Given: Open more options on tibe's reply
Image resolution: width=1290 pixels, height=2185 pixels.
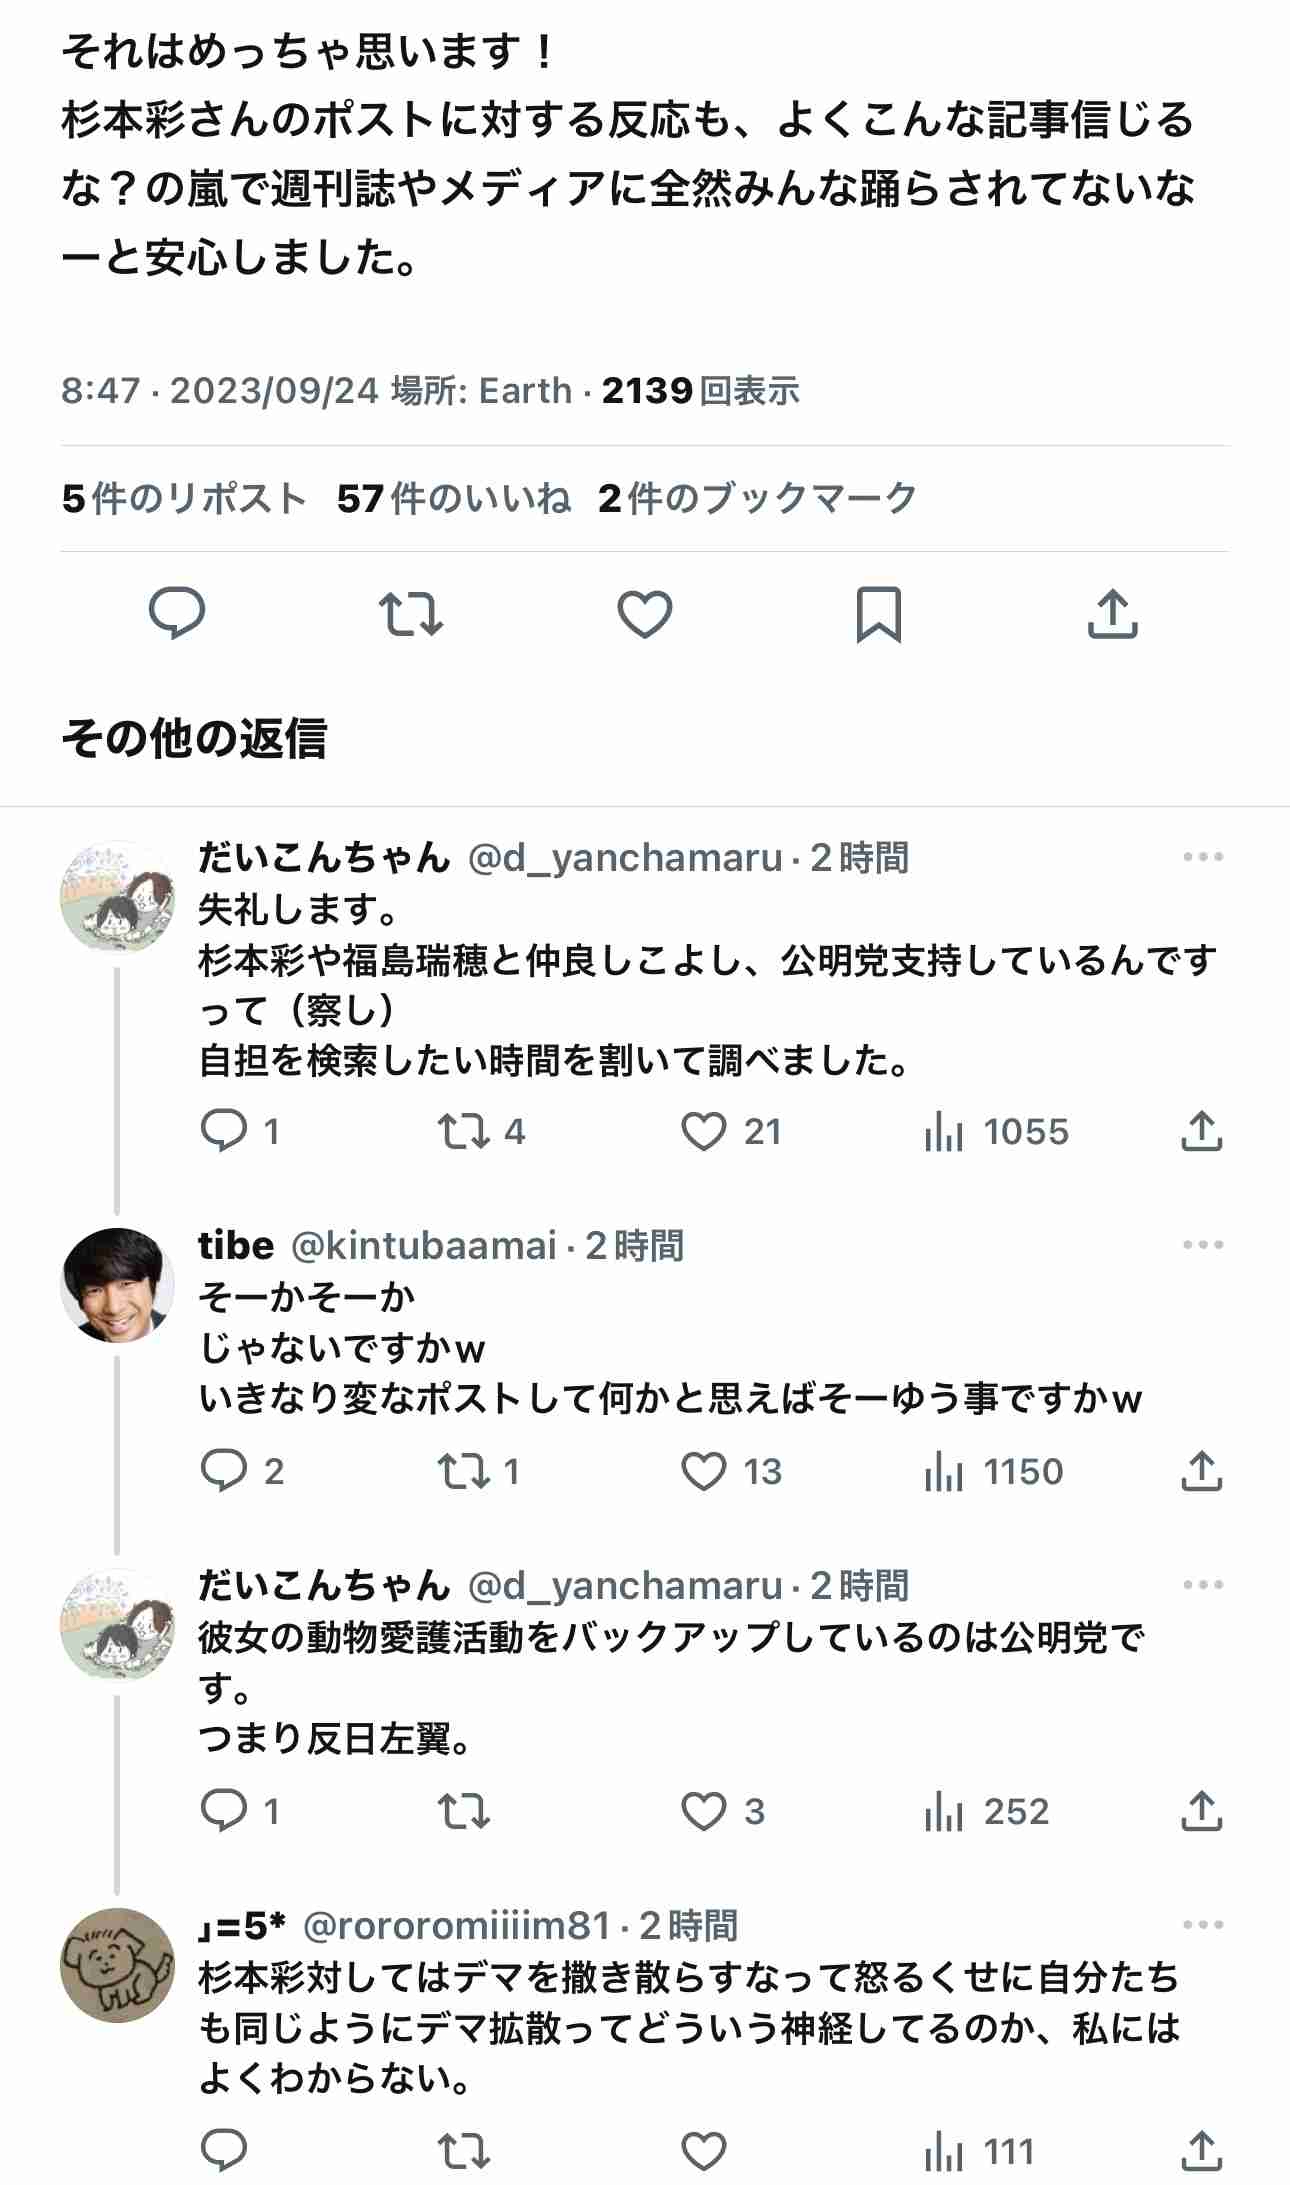Looking at the screenshot, I should point(1202,1245).
